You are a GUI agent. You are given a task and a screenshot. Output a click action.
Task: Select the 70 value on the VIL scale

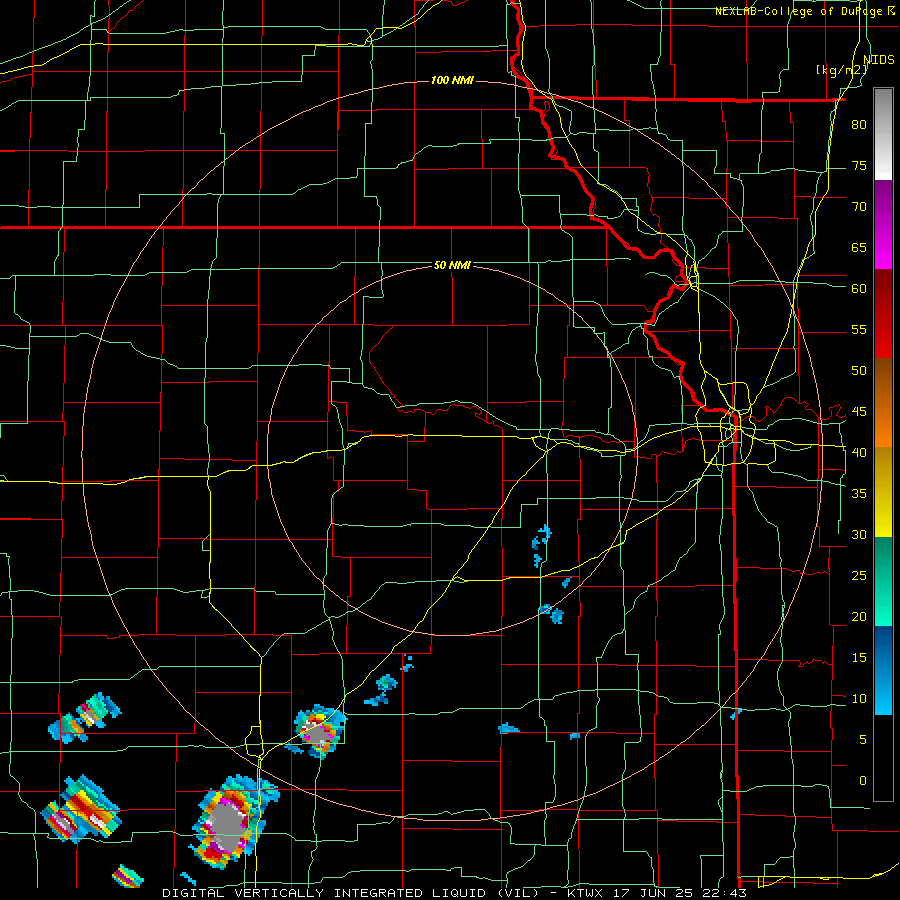click(x=859, y=207)
